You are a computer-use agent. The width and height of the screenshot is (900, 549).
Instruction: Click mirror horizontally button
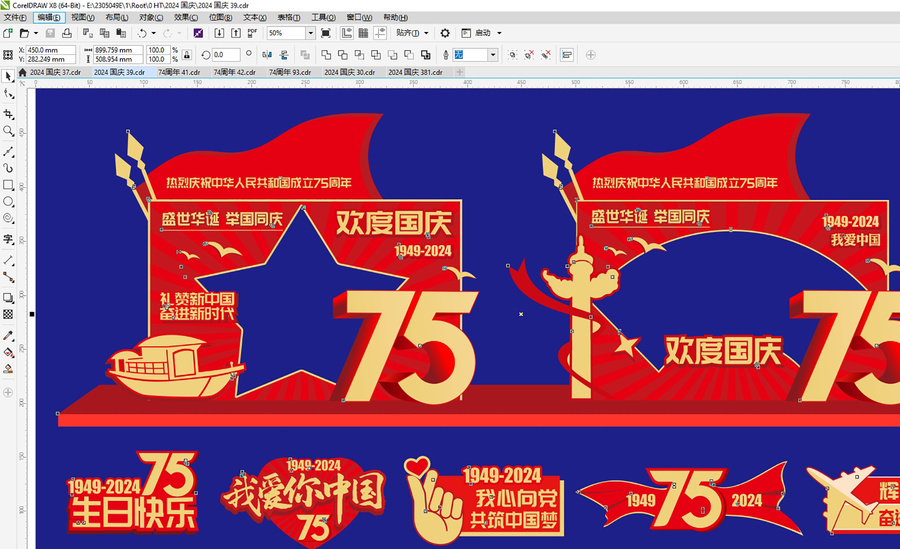[x=267, y=55]
